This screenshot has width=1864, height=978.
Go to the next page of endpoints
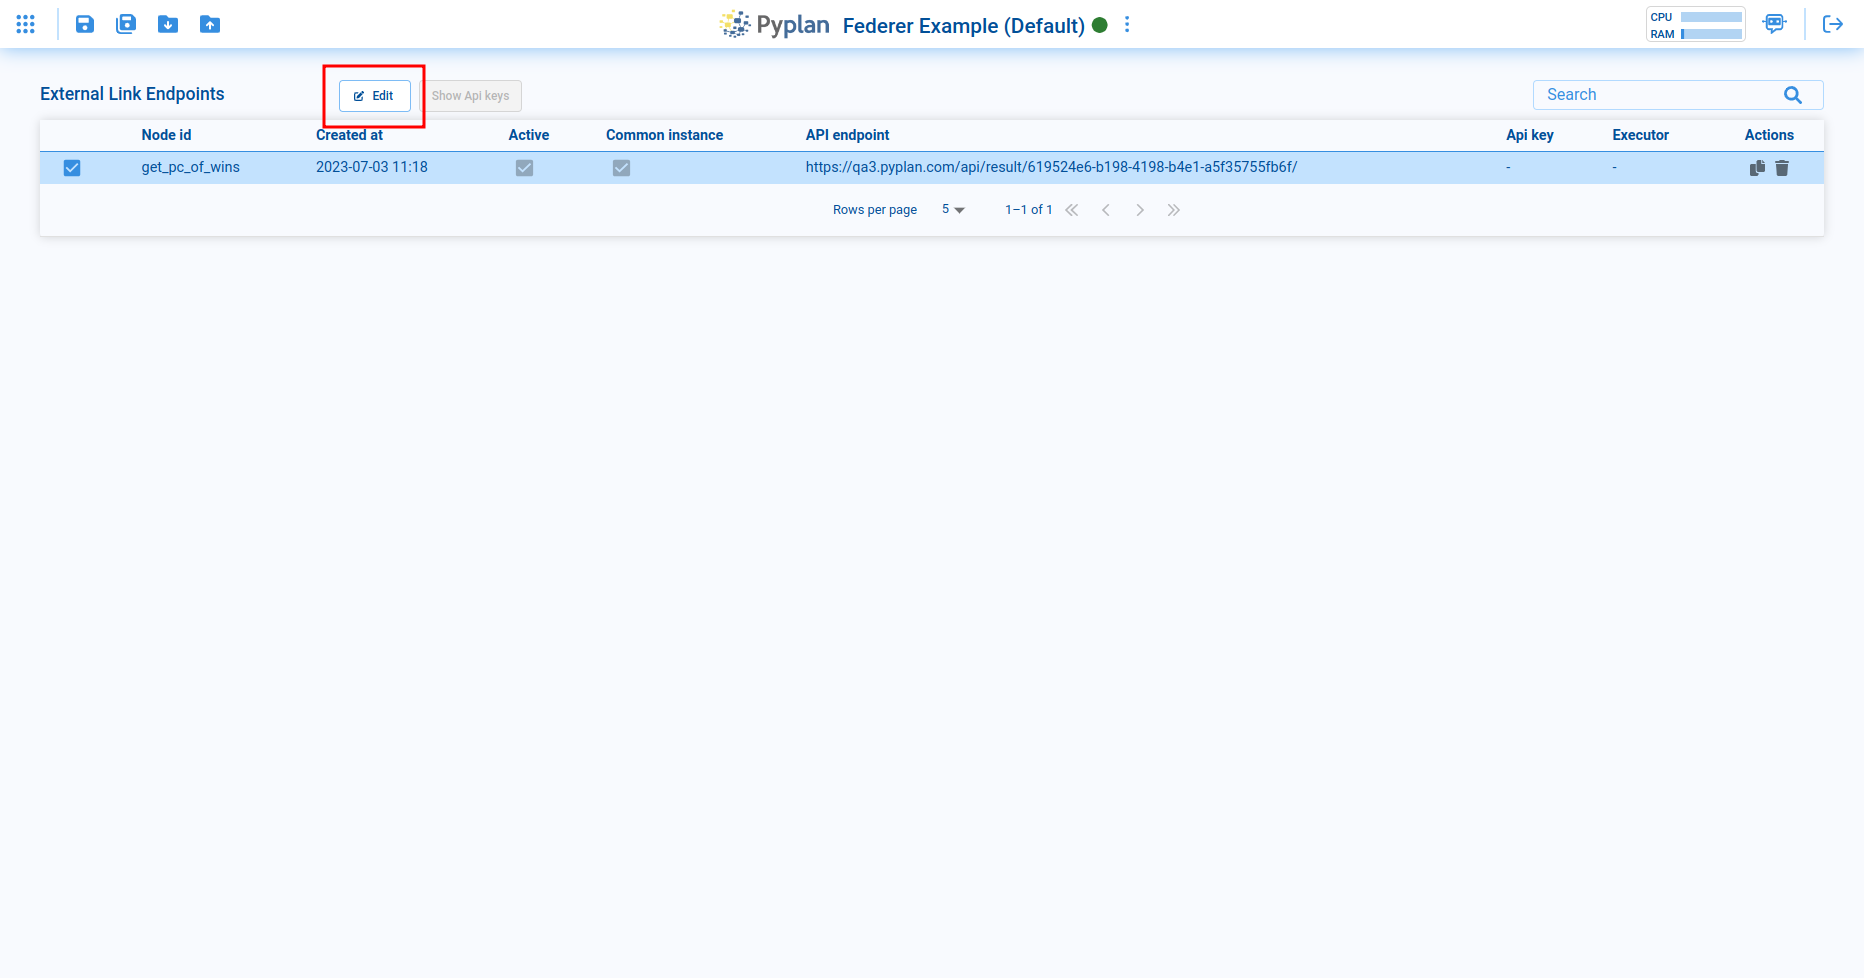(x=1139, y=210)
